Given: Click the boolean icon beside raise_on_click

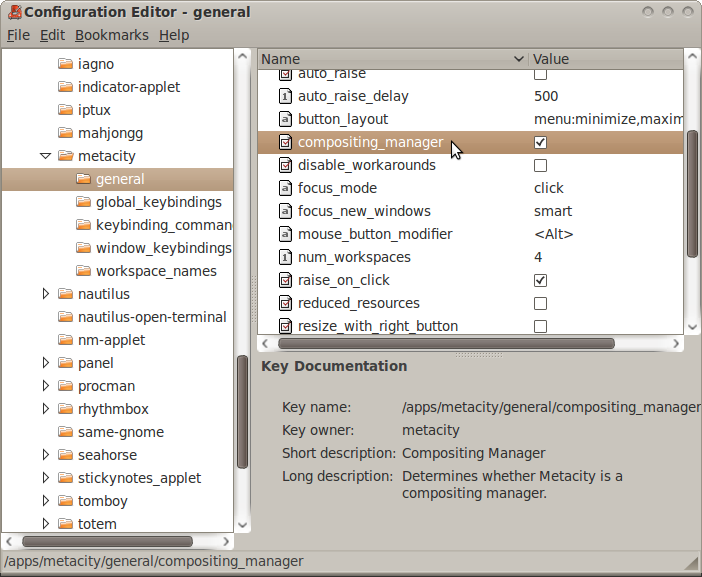Looking at the screenshot, I should 285,280.
